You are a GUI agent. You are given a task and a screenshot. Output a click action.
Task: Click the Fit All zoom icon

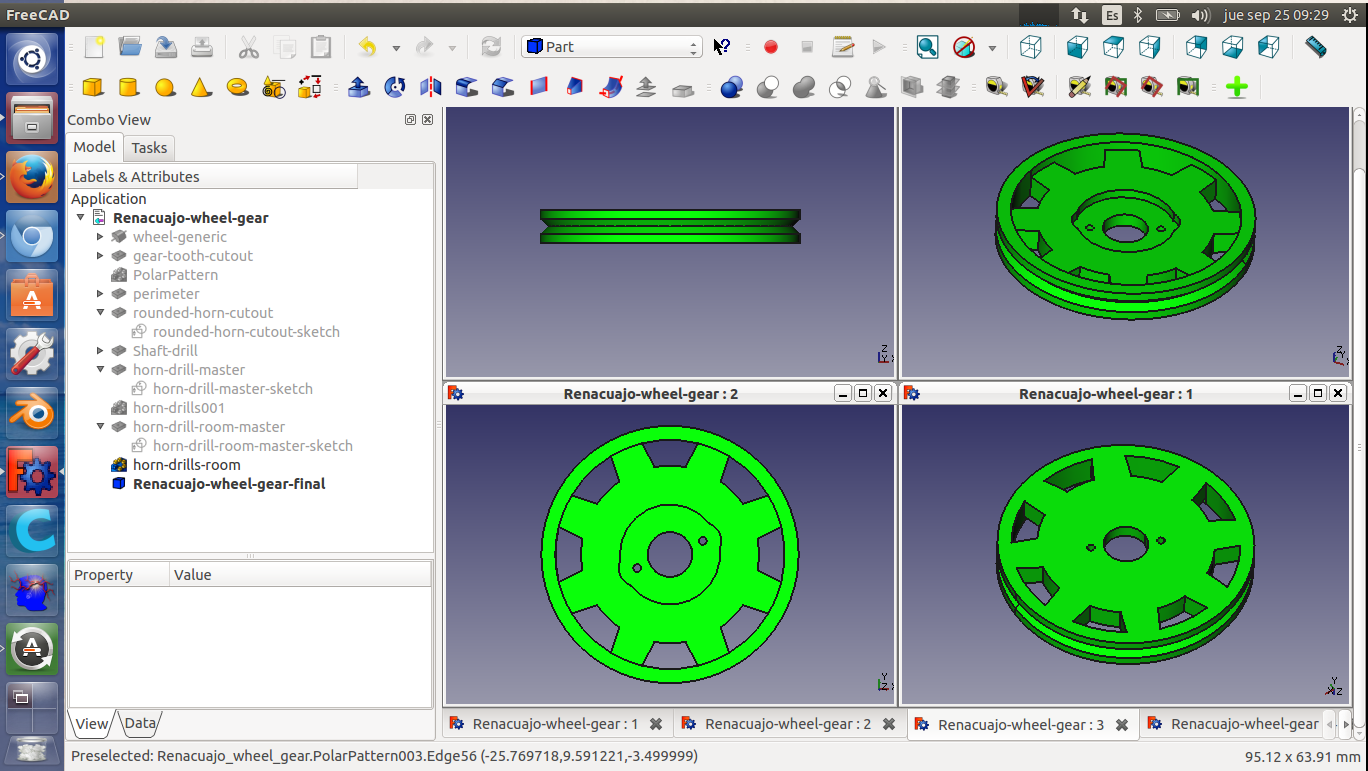pyautogui.click(x=927, y=47)
